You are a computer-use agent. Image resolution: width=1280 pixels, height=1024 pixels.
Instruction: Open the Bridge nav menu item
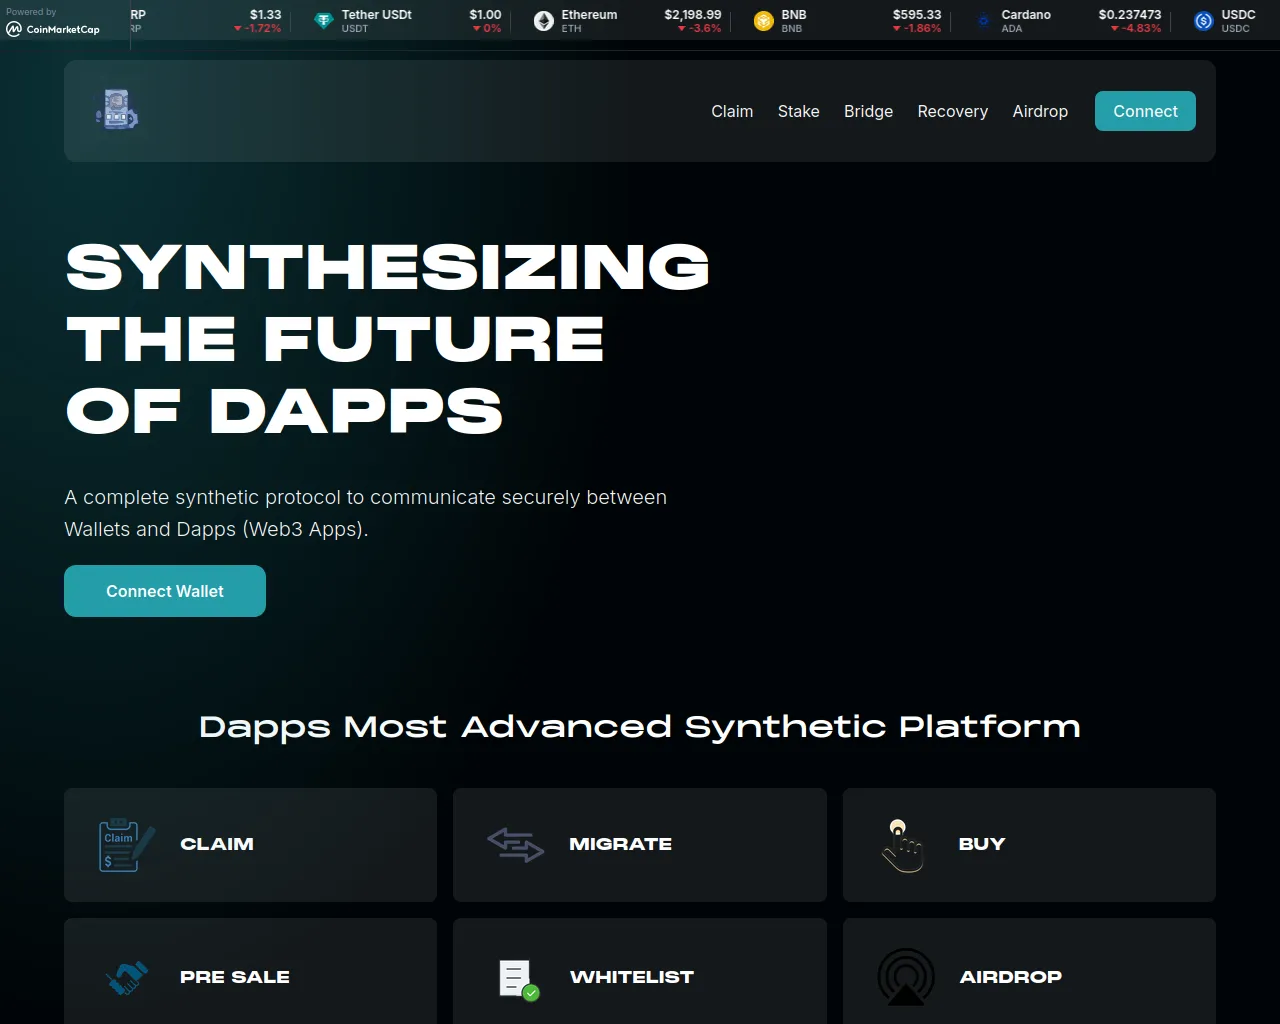(x=868, y=111)
